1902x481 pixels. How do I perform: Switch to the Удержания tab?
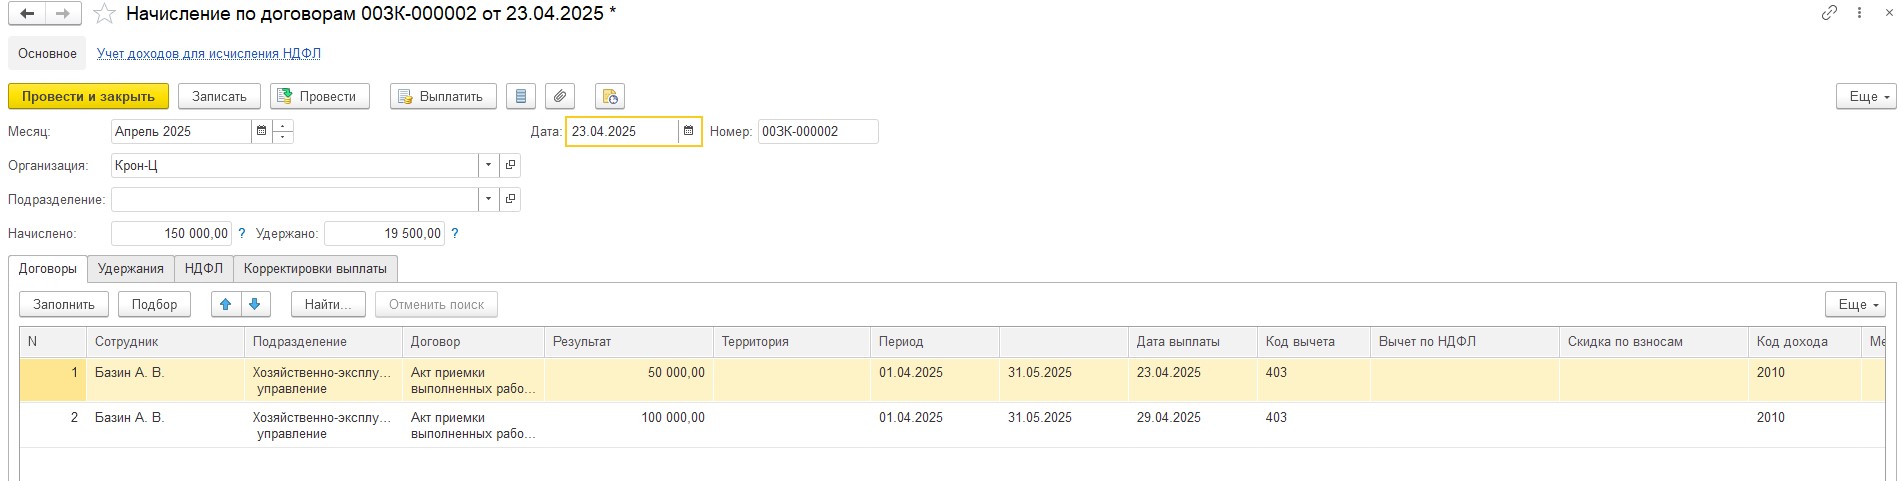tap(131, 268)
